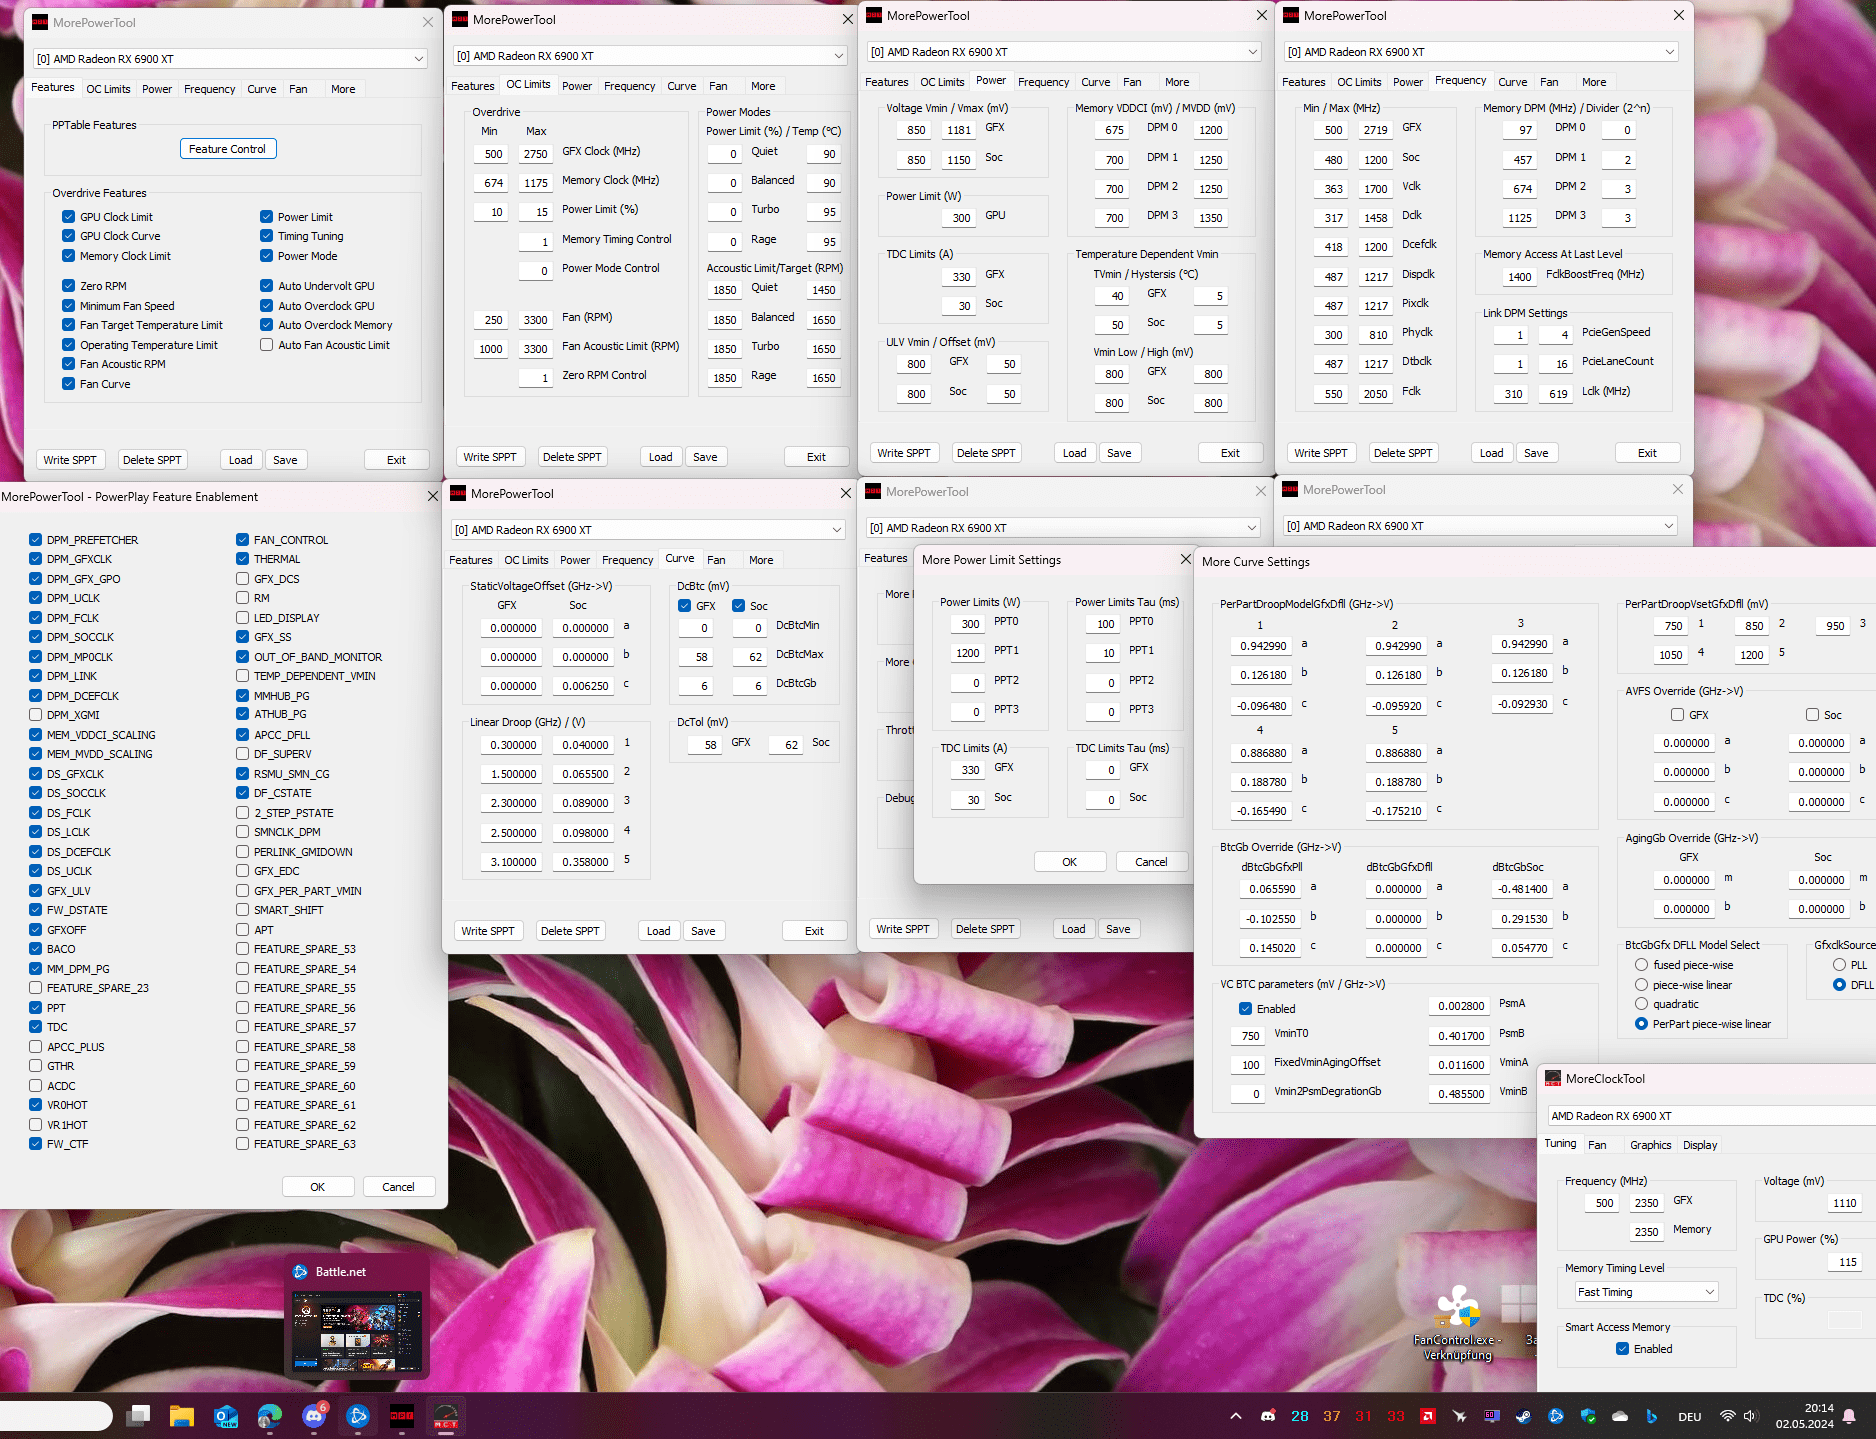This screenshot has height=1439, width=1876.
Task: Disable VC BTC Enabled checkbox
Action: click(x=1245, y=1009)
